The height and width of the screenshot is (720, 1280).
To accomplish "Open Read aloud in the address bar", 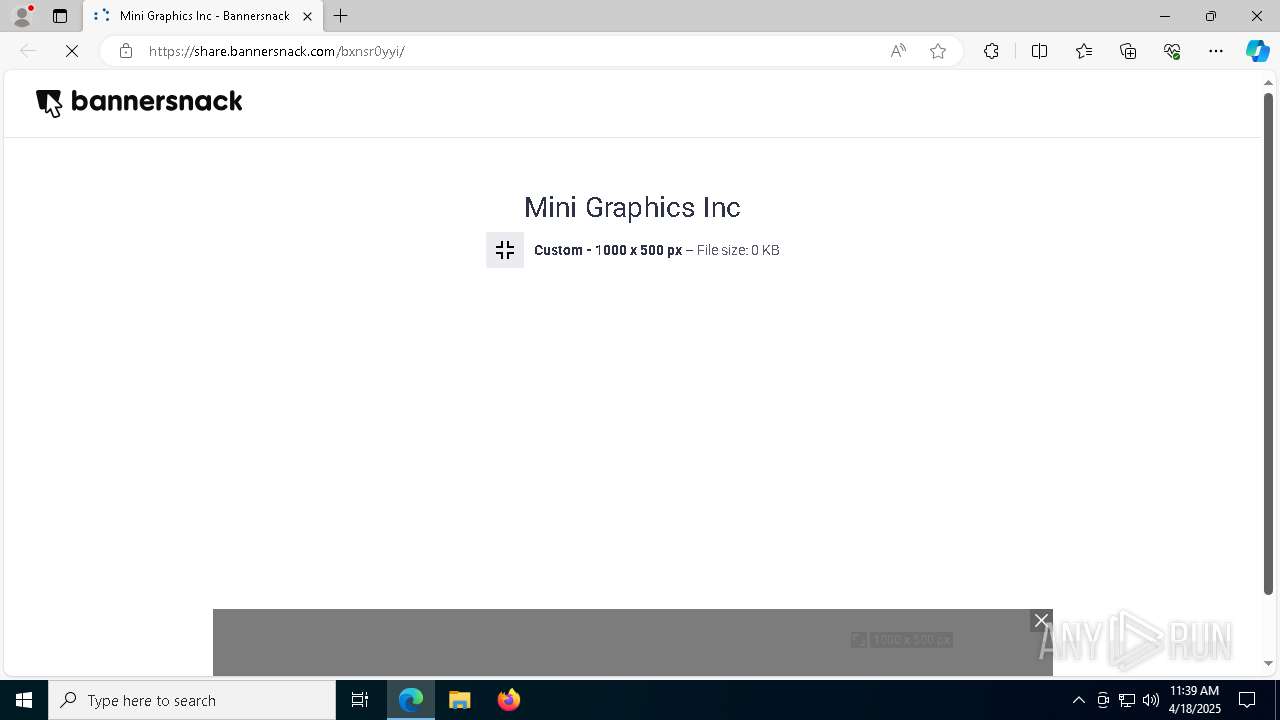I will pos(898,51).
